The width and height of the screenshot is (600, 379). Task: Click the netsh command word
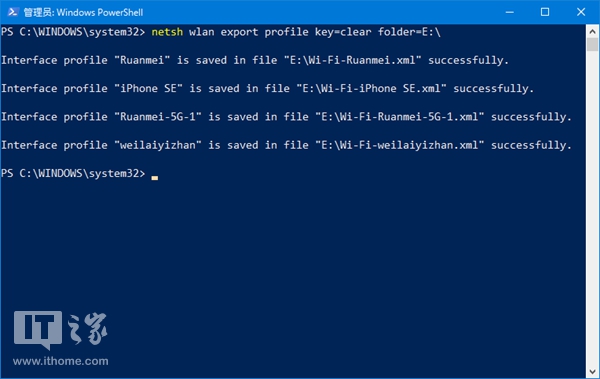[x=167, y=32]
